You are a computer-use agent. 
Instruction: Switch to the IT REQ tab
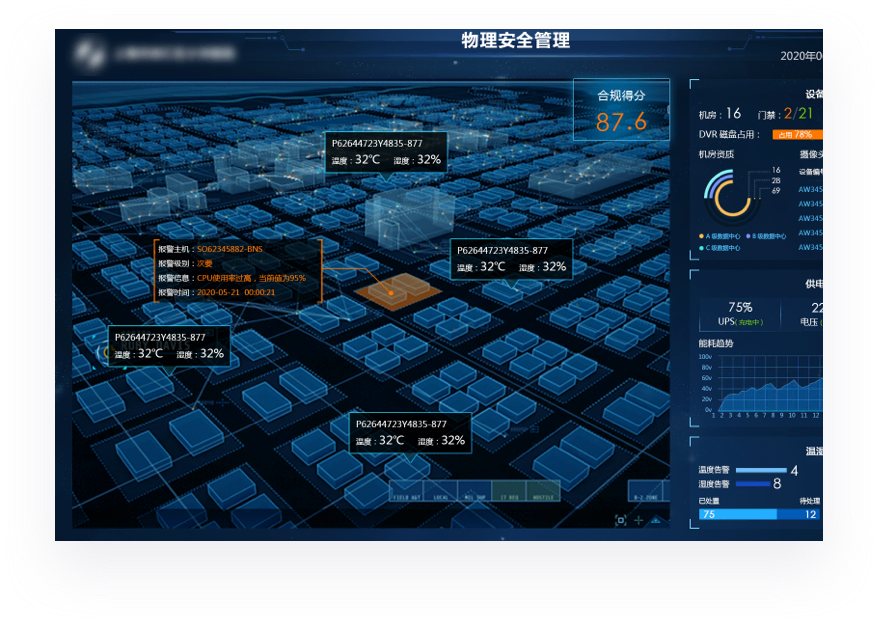tap(508, 494)
